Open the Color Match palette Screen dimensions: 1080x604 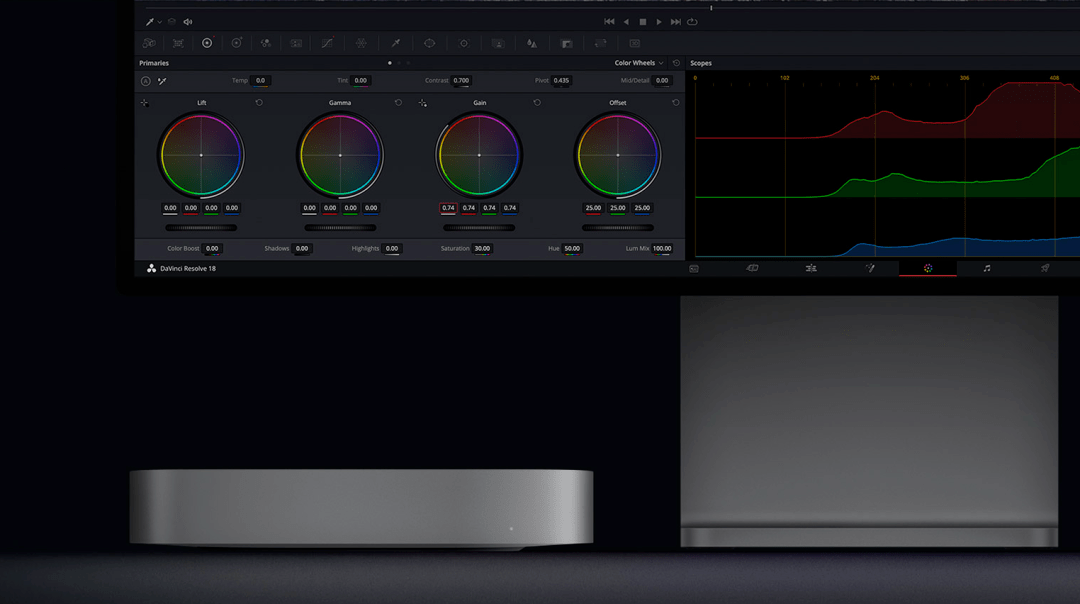point(178,43)
